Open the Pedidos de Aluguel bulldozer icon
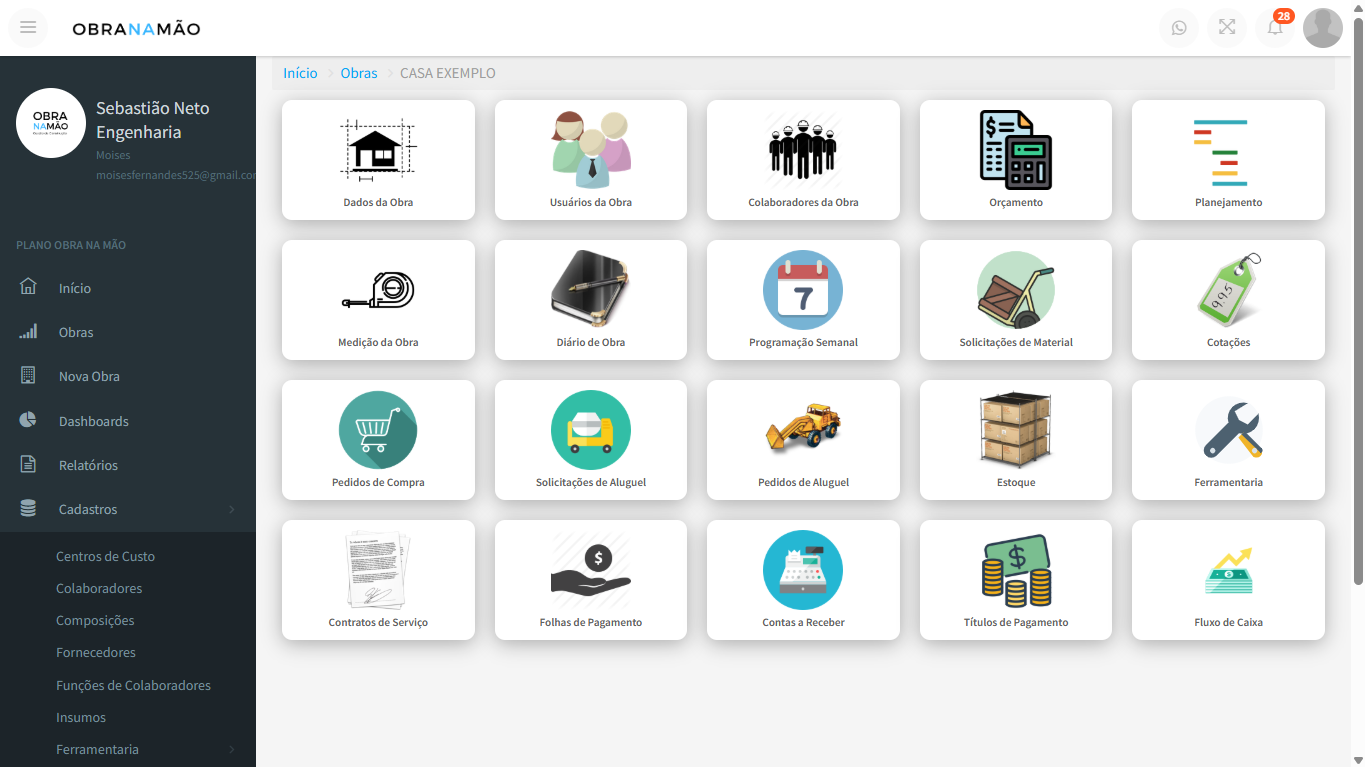Screen dimensions: 1365x767 tap(803, 427)
